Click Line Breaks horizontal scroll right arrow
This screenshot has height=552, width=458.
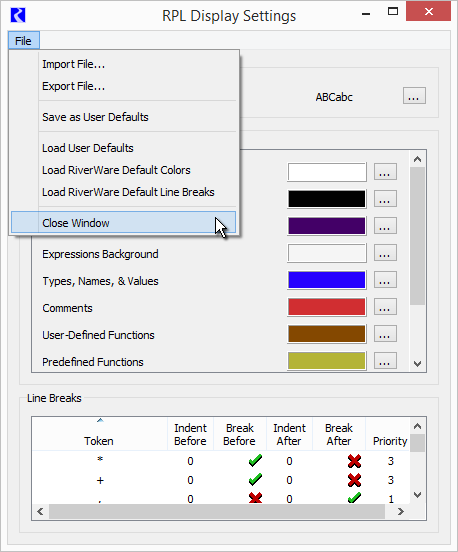[x=401, y=511]
